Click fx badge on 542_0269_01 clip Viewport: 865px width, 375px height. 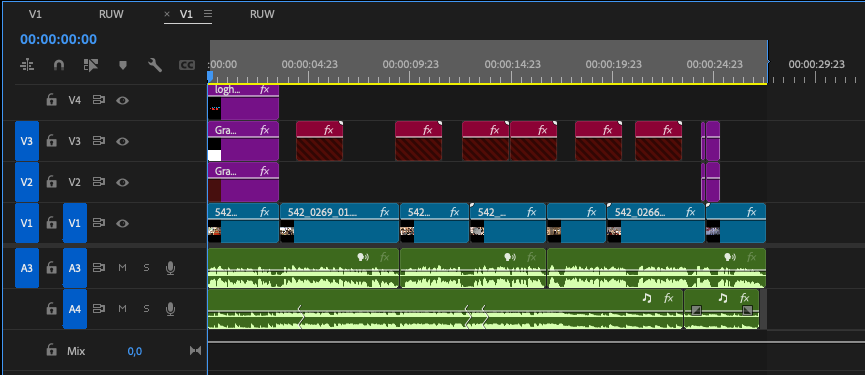coord(385,212)
